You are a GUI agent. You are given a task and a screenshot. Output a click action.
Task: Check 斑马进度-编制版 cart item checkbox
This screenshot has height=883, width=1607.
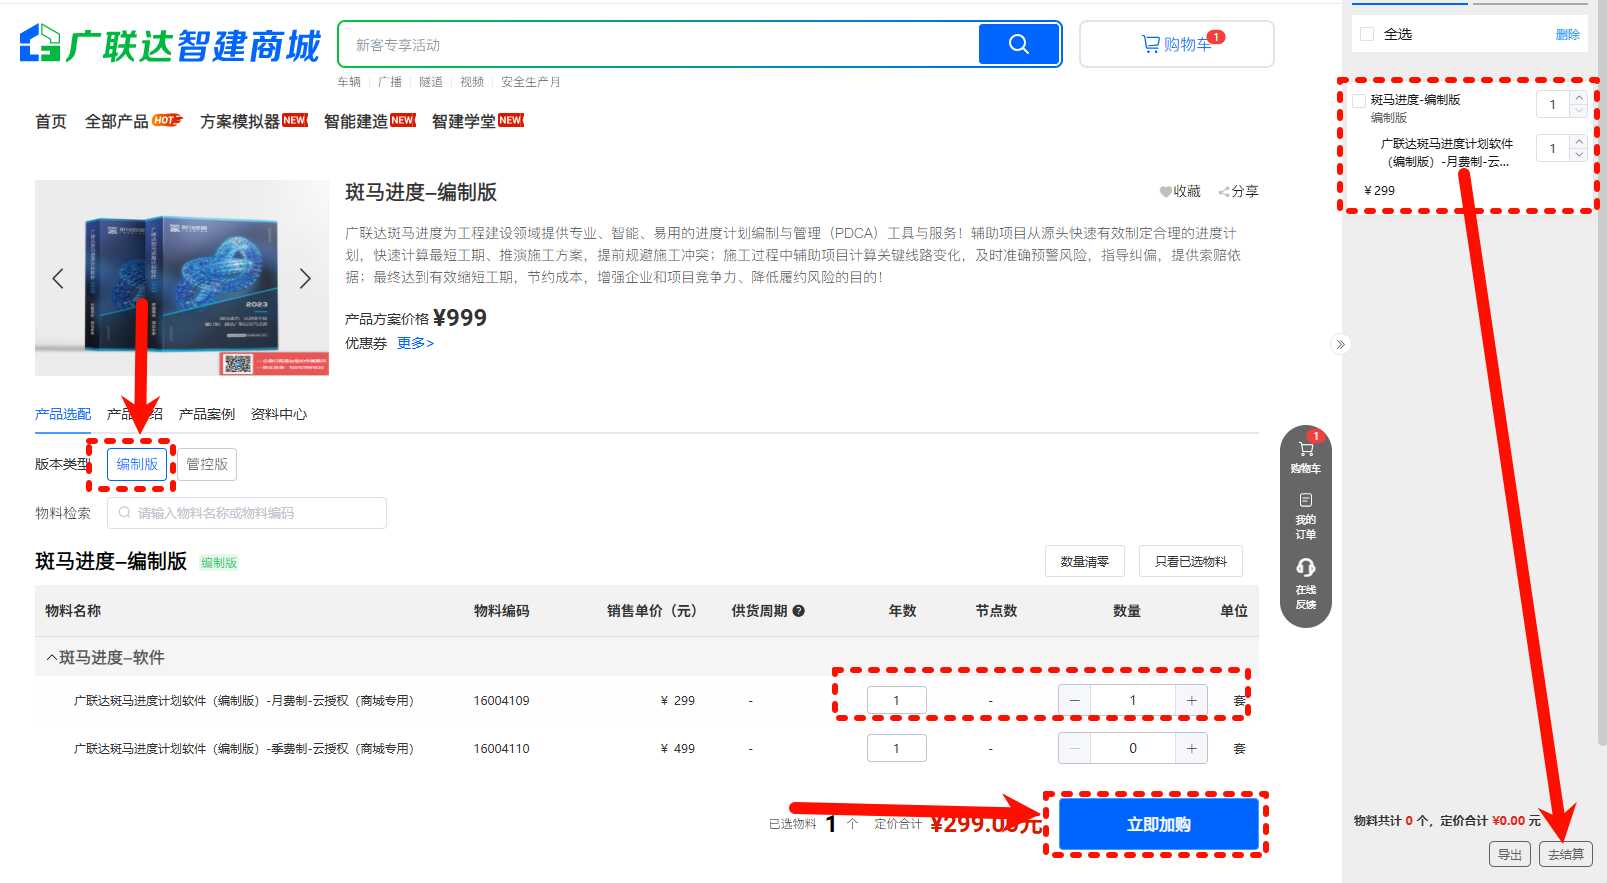[x=1359, y=100]
